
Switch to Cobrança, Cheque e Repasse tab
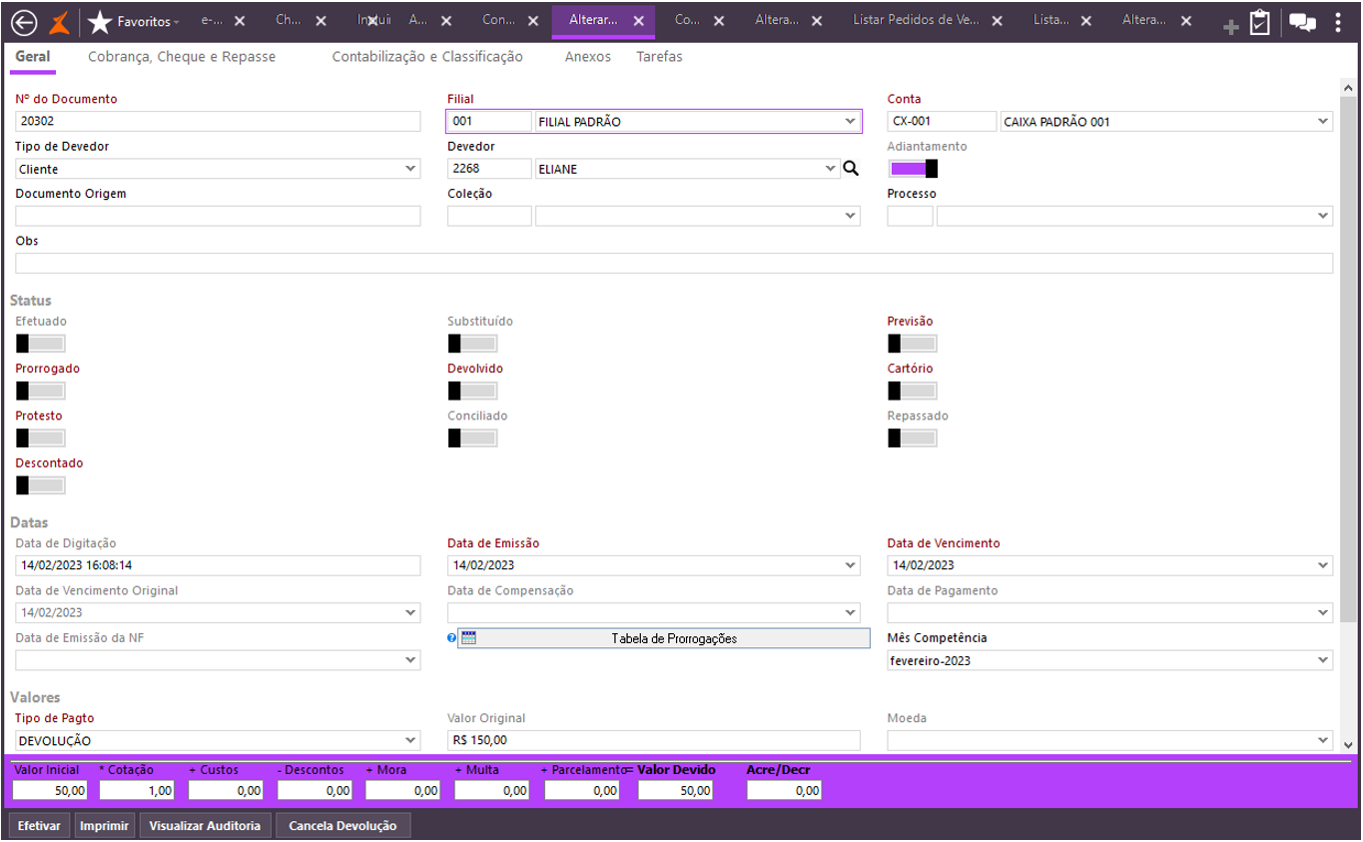[x=182, y=57]
